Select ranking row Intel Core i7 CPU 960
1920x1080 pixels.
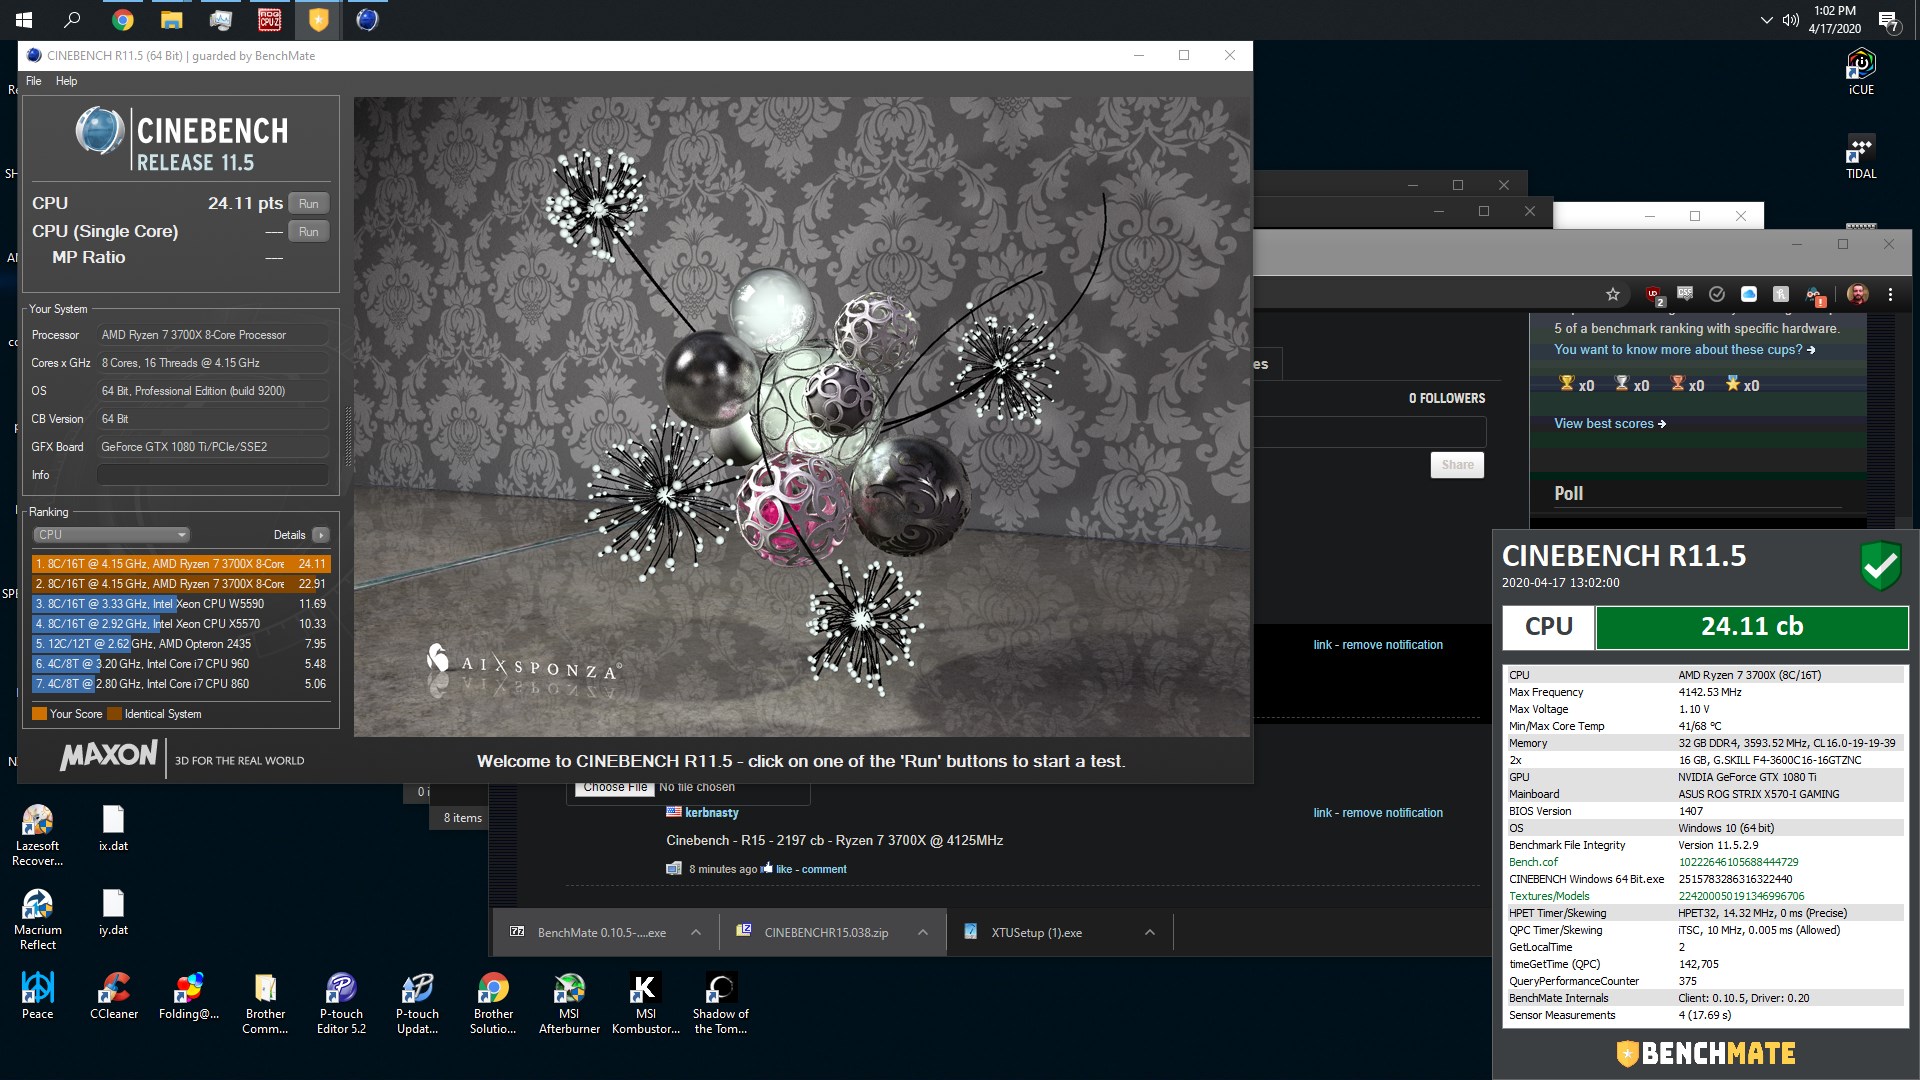pos(181,664)
